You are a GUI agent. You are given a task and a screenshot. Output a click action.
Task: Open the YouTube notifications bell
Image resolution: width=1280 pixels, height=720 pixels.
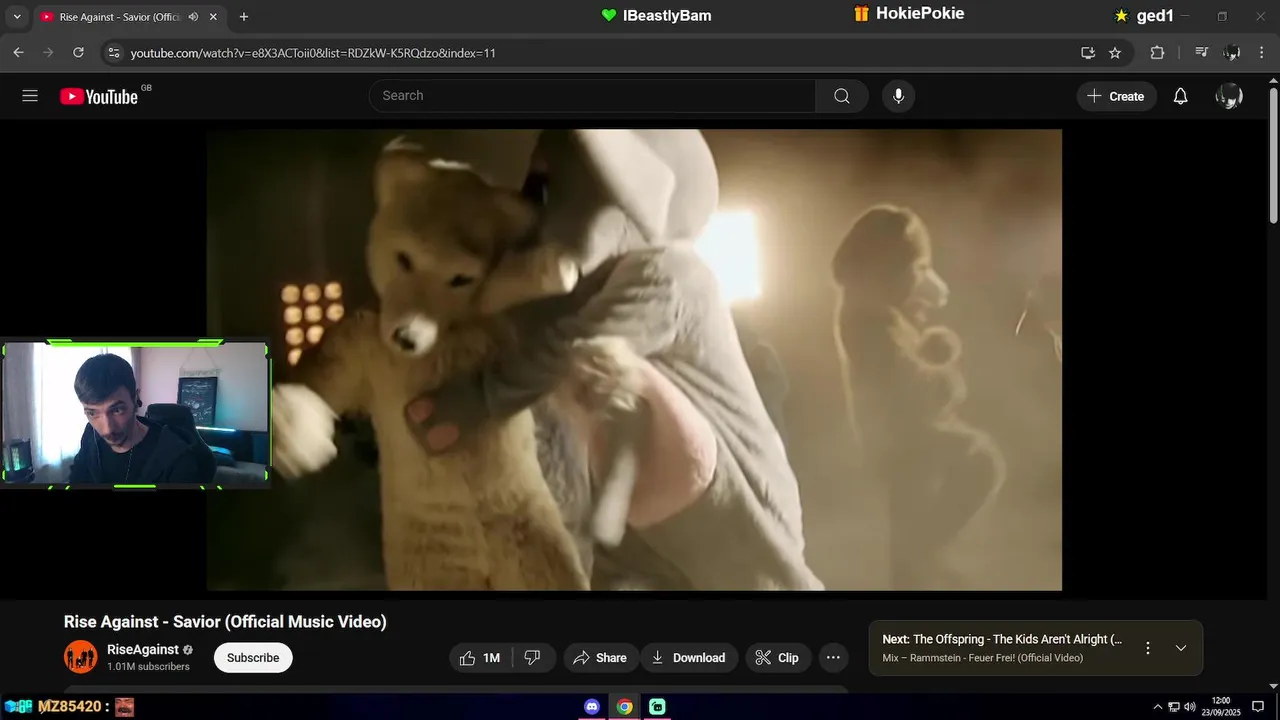point(1181,96)
